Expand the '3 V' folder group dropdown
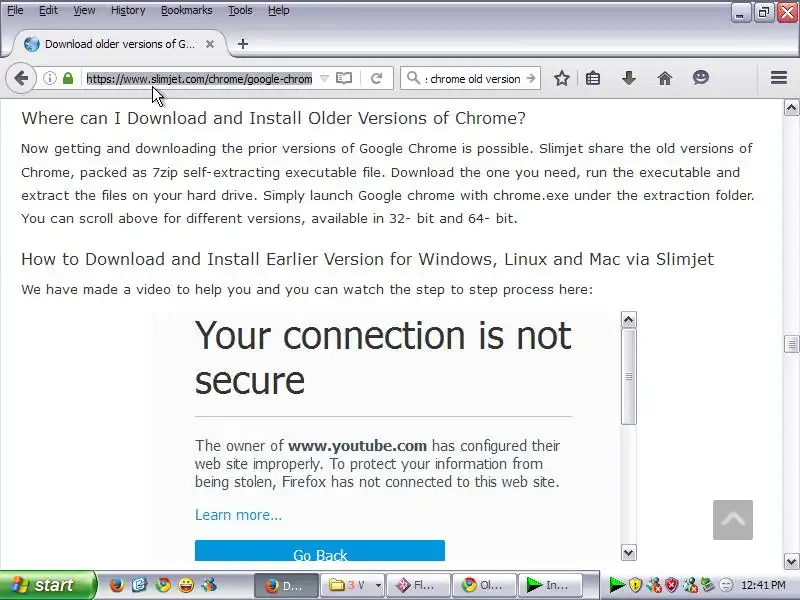The height and width of the screenshot is (600, 800). click(378, 585)
